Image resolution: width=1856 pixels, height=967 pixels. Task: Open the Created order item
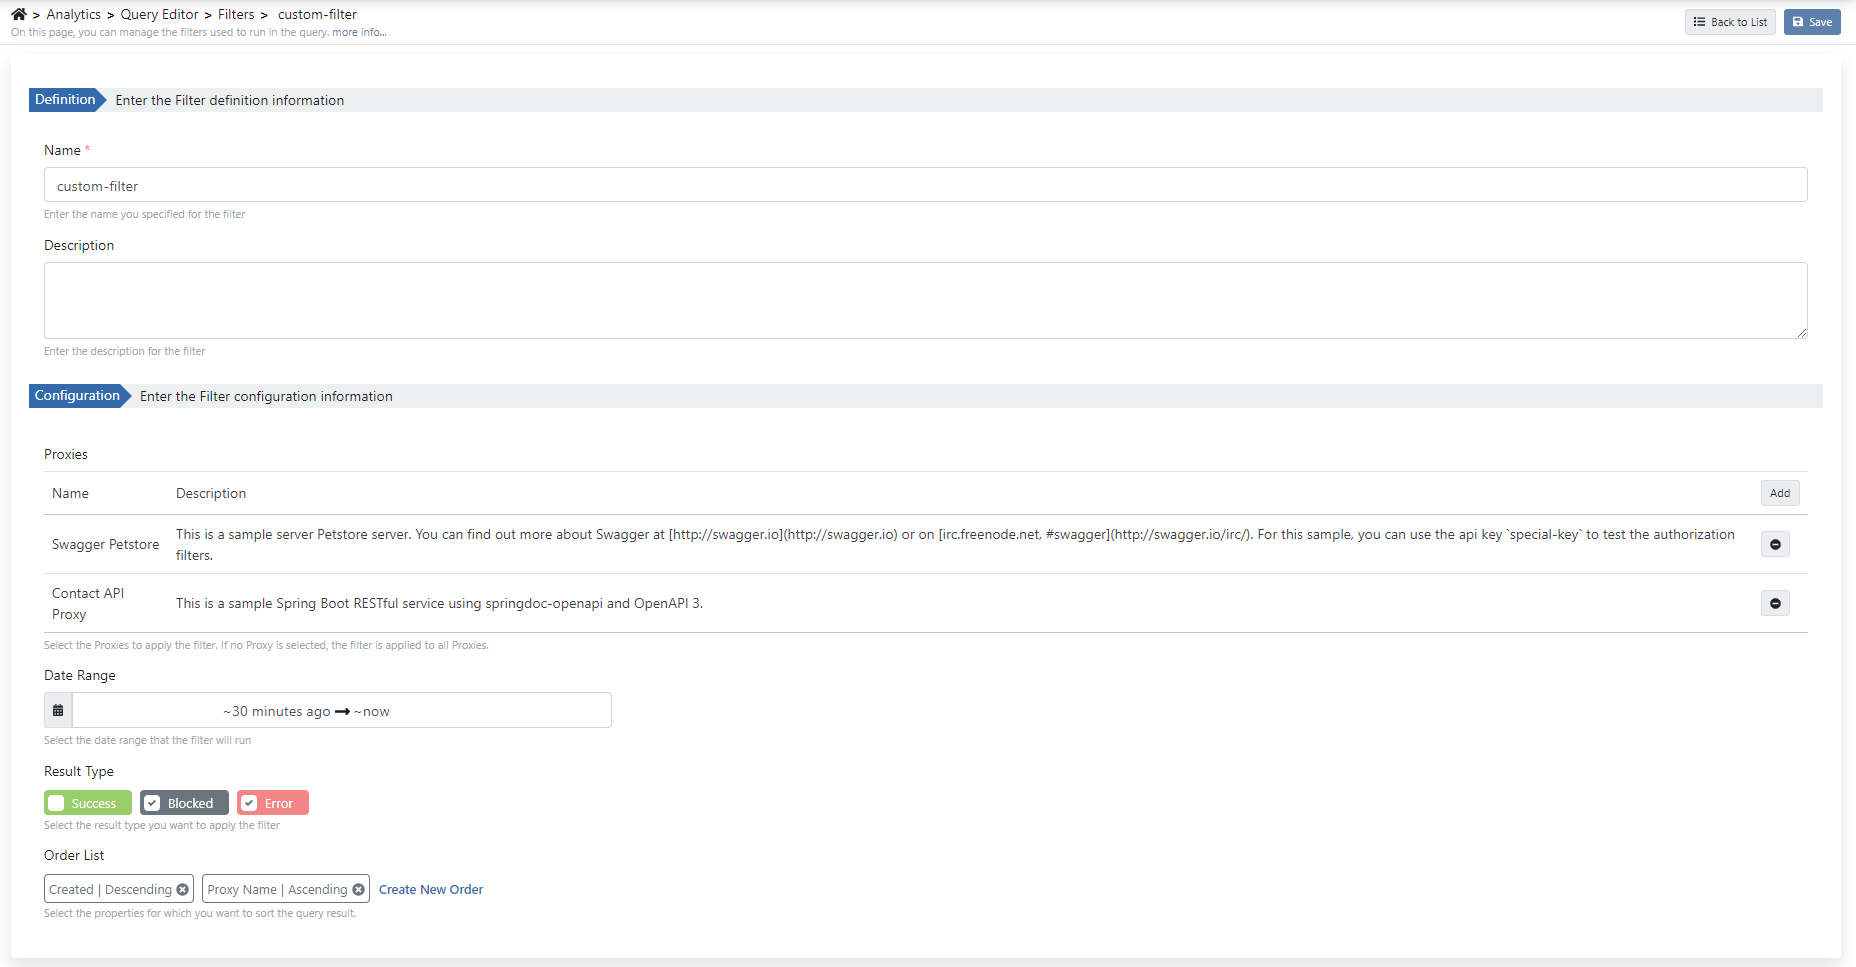(110, 890)
